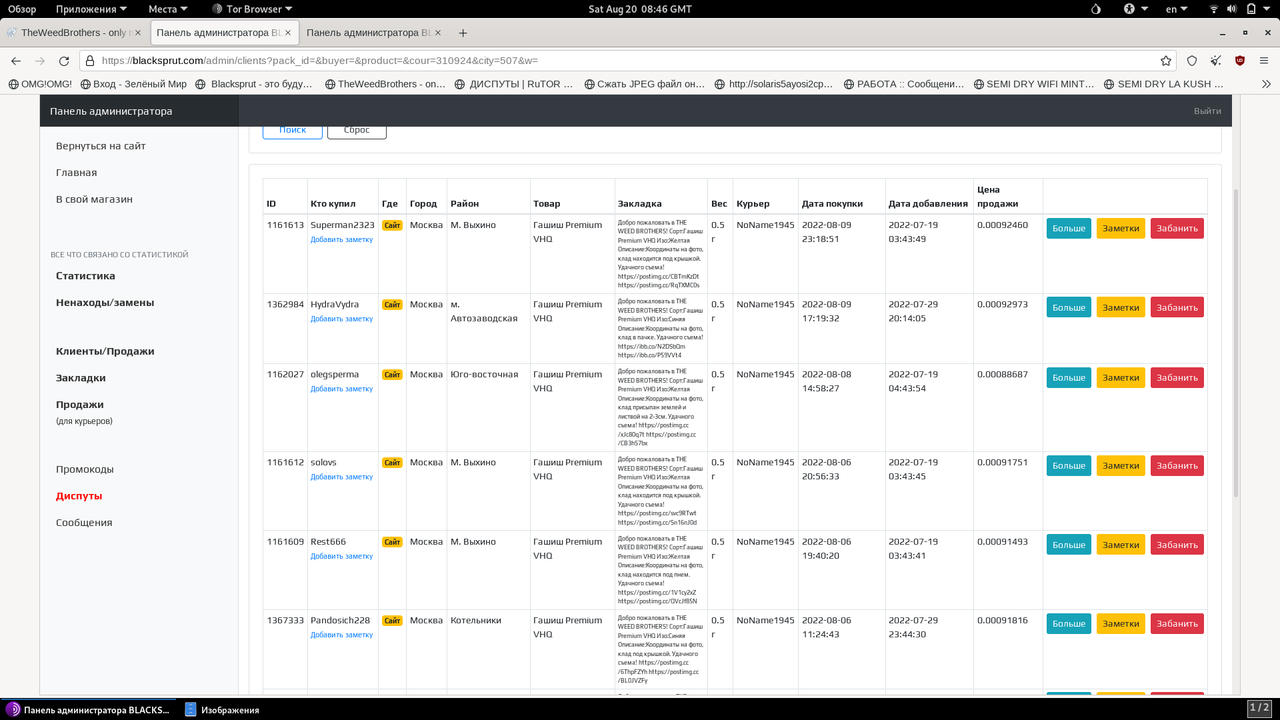Open the uBlock Origin extension icon
The width and height of the screenshot is (1280, 720).
click(x=1240, y=60)
